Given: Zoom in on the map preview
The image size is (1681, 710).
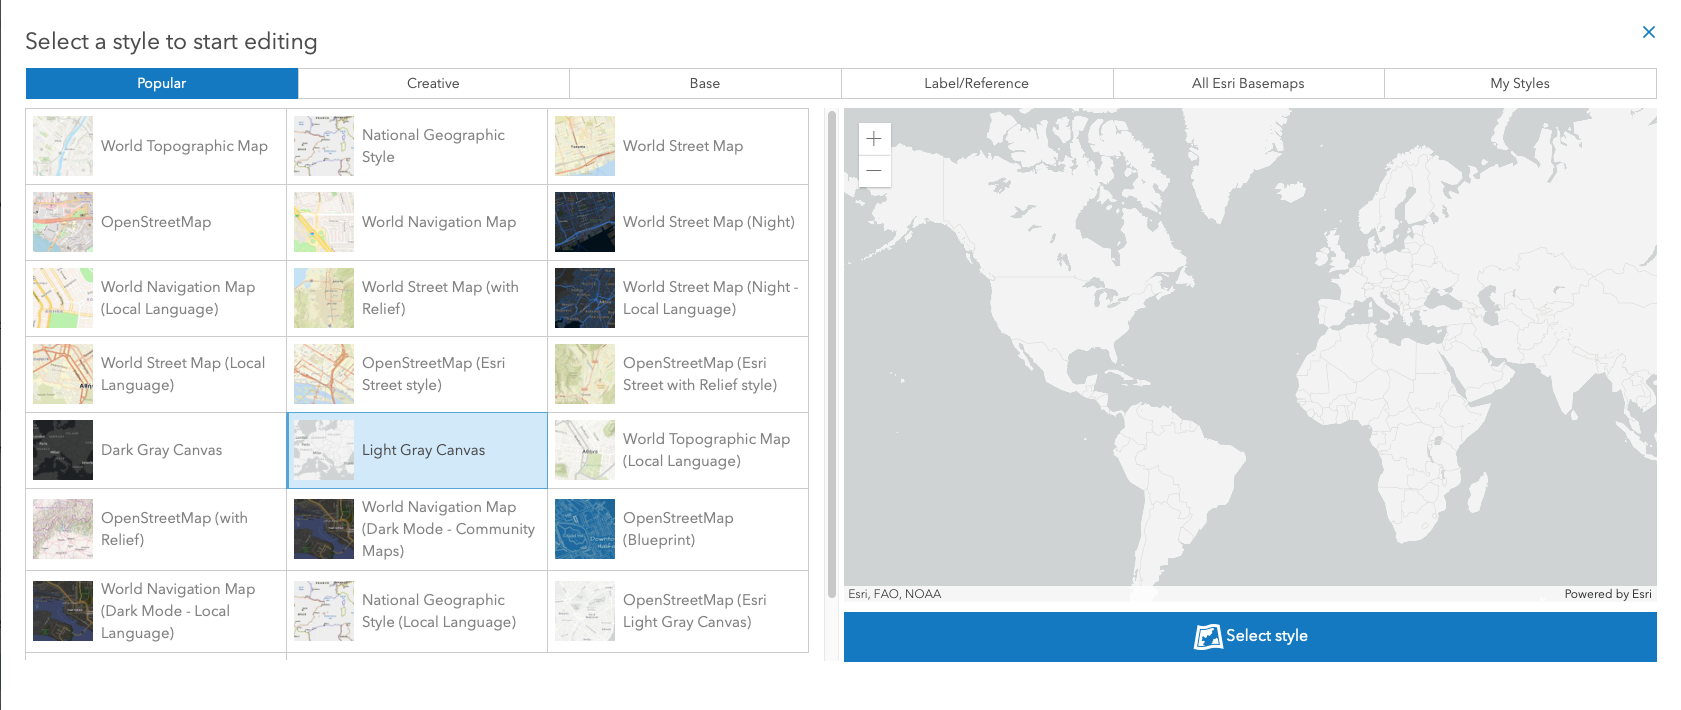Looking at the screenshot, I should 874,139.
